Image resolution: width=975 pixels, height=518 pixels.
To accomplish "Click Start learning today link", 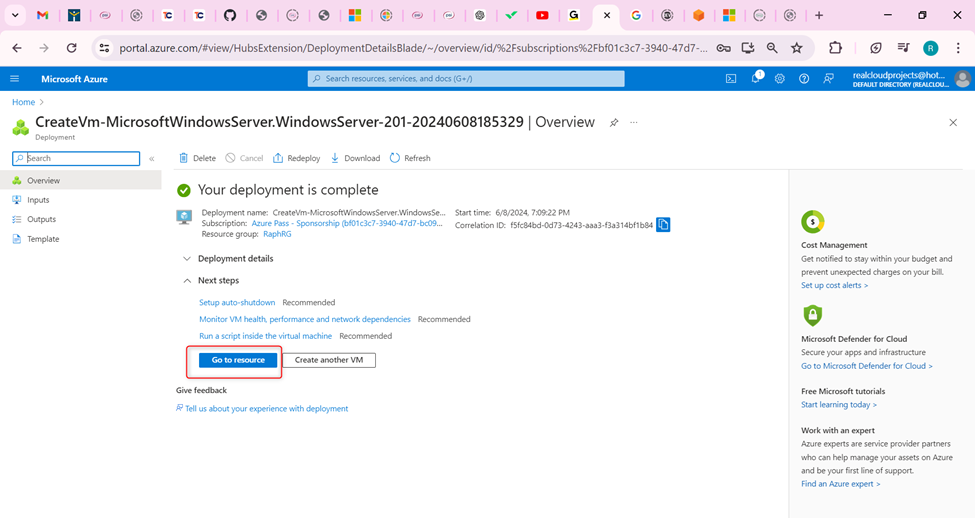I will (839, 404).
